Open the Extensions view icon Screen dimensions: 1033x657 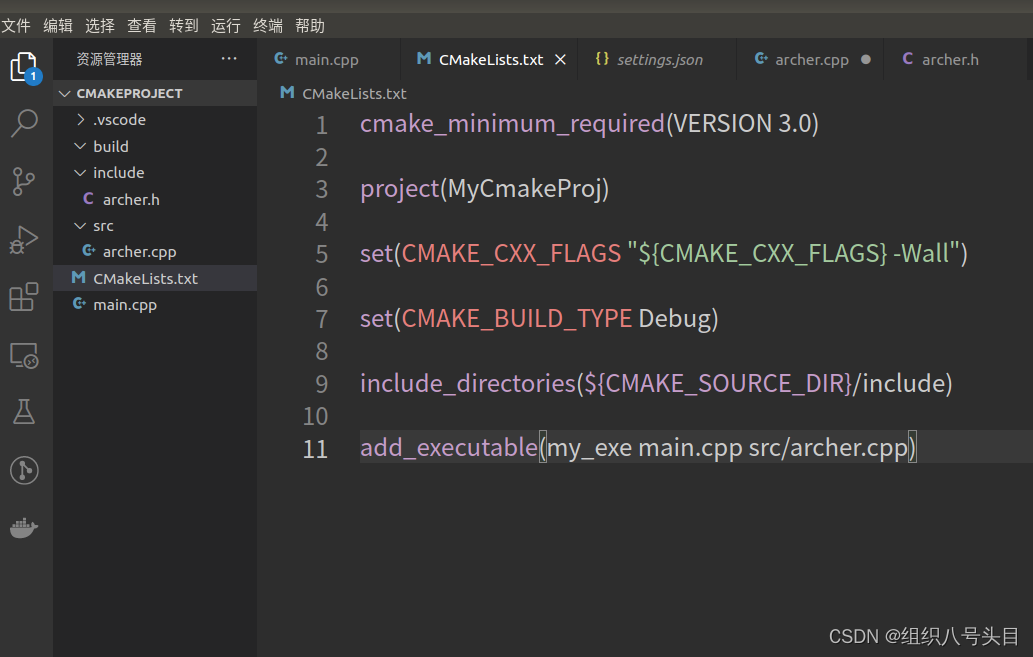pyautogui.click(x=24, y=297)
